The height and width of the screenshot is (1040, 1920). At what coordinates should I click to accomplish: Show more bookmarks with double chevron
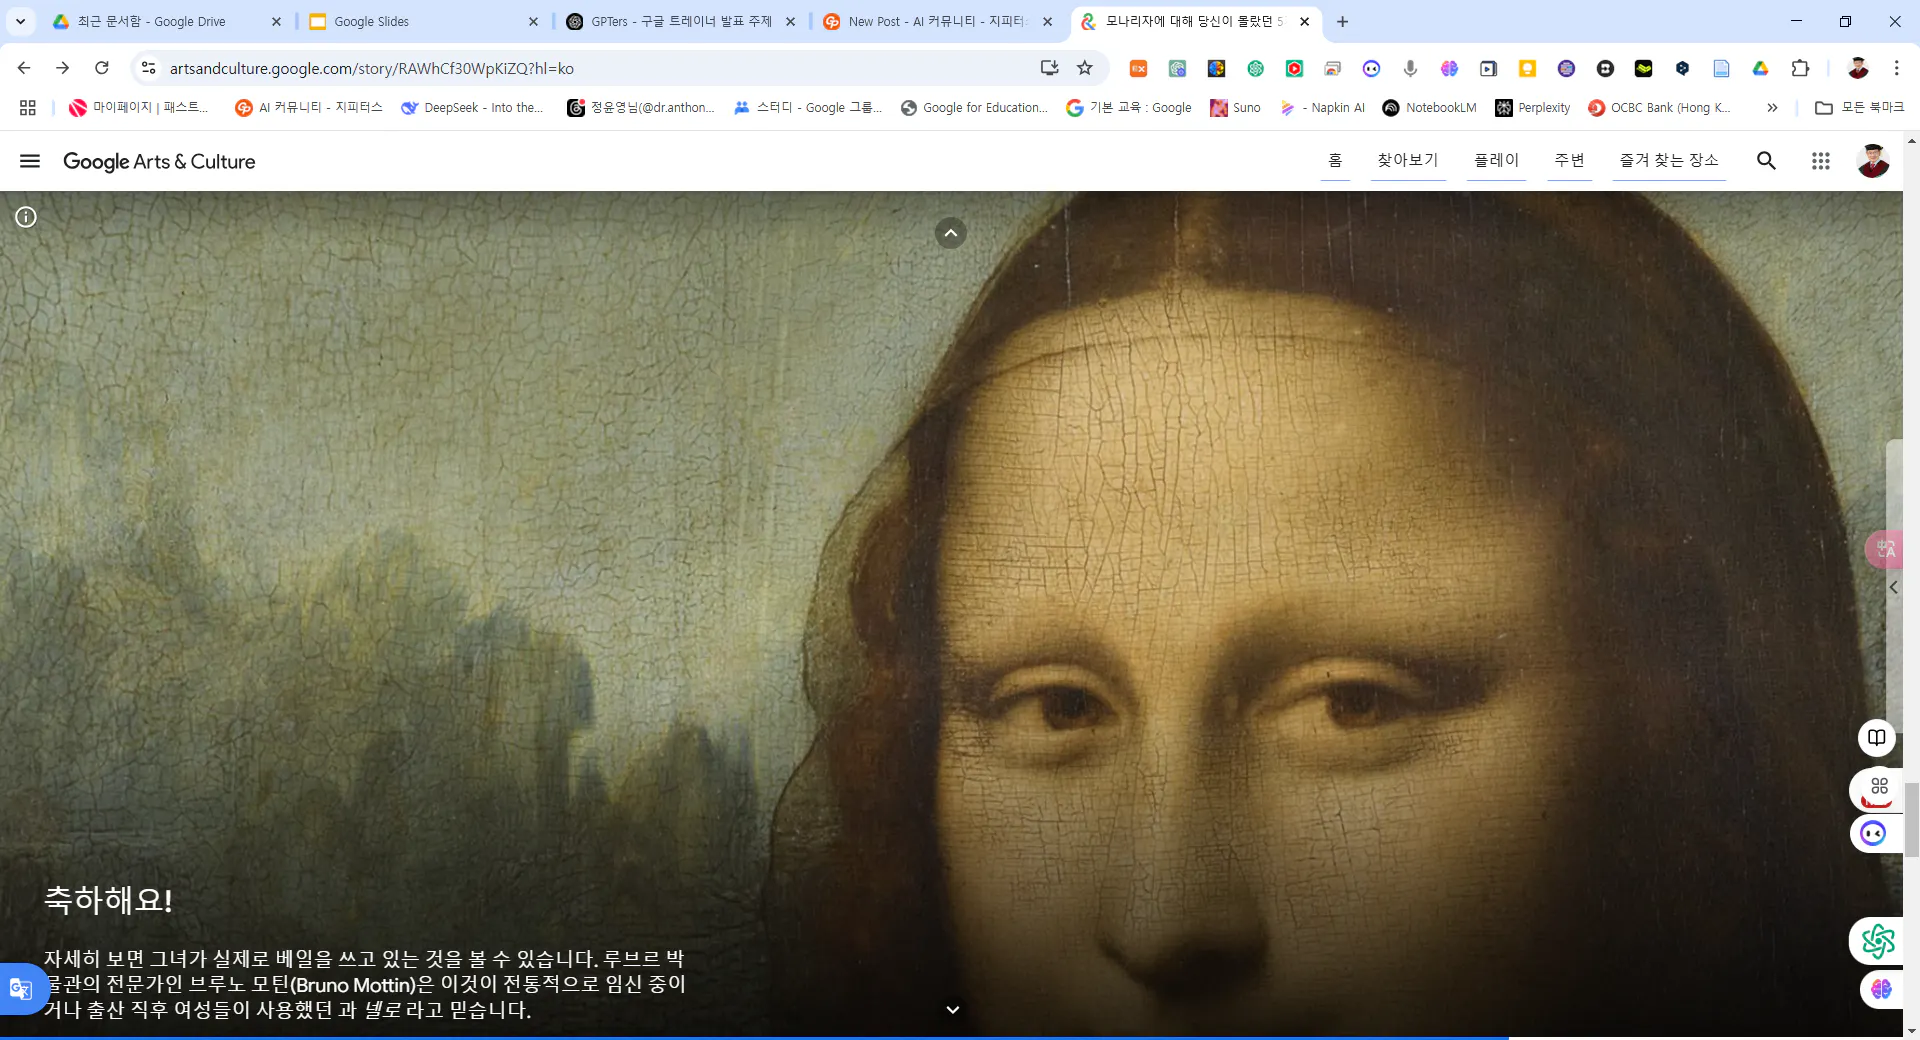click(x=1772, y=107)
